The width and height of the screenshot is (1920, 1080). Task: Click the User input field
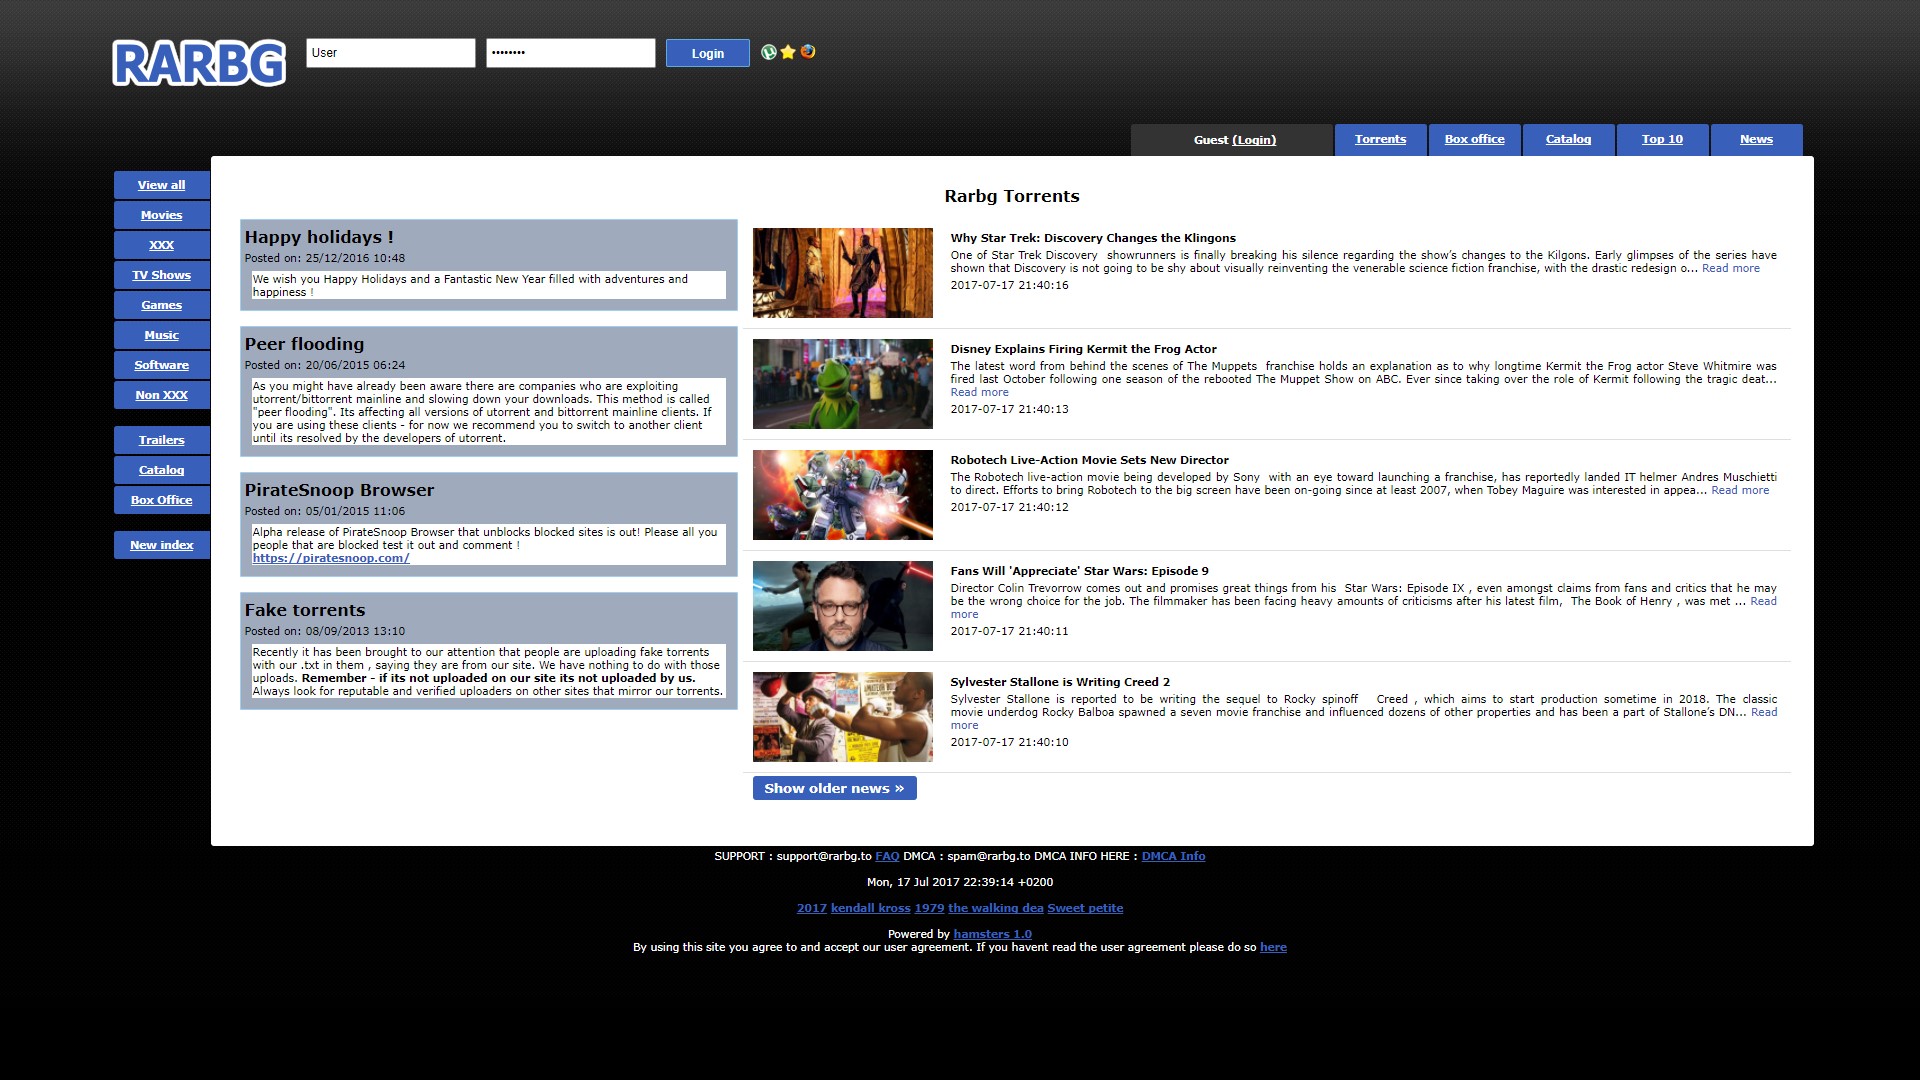pyautogui.click(x=388, y=53)
